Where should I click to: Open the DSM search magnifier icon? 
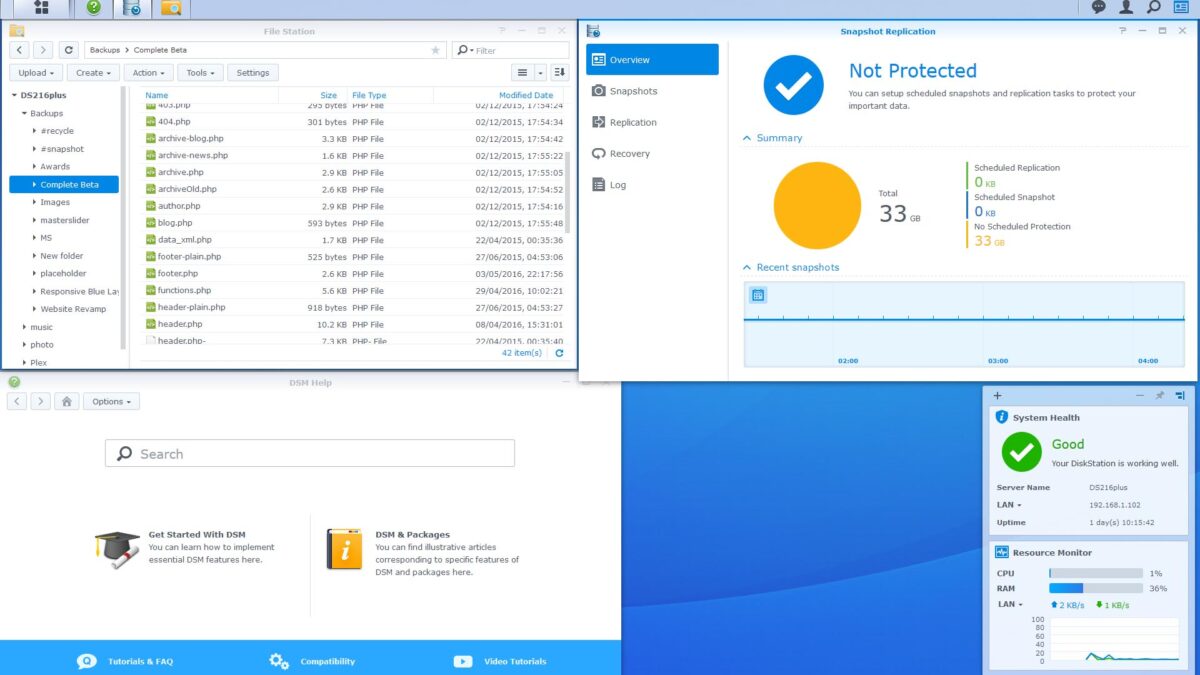point(1154,7)
